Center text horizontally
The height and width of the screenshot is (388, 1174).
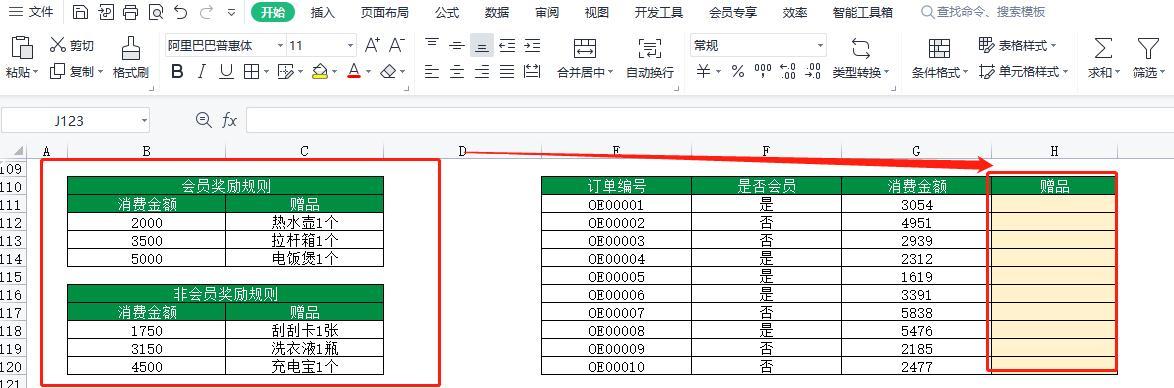click(457, 72)
